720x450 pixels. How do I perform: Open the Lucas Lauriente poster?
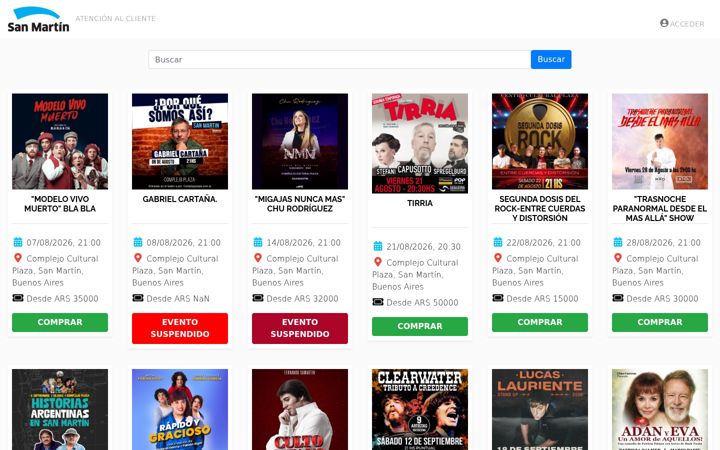tap(540, 410)
